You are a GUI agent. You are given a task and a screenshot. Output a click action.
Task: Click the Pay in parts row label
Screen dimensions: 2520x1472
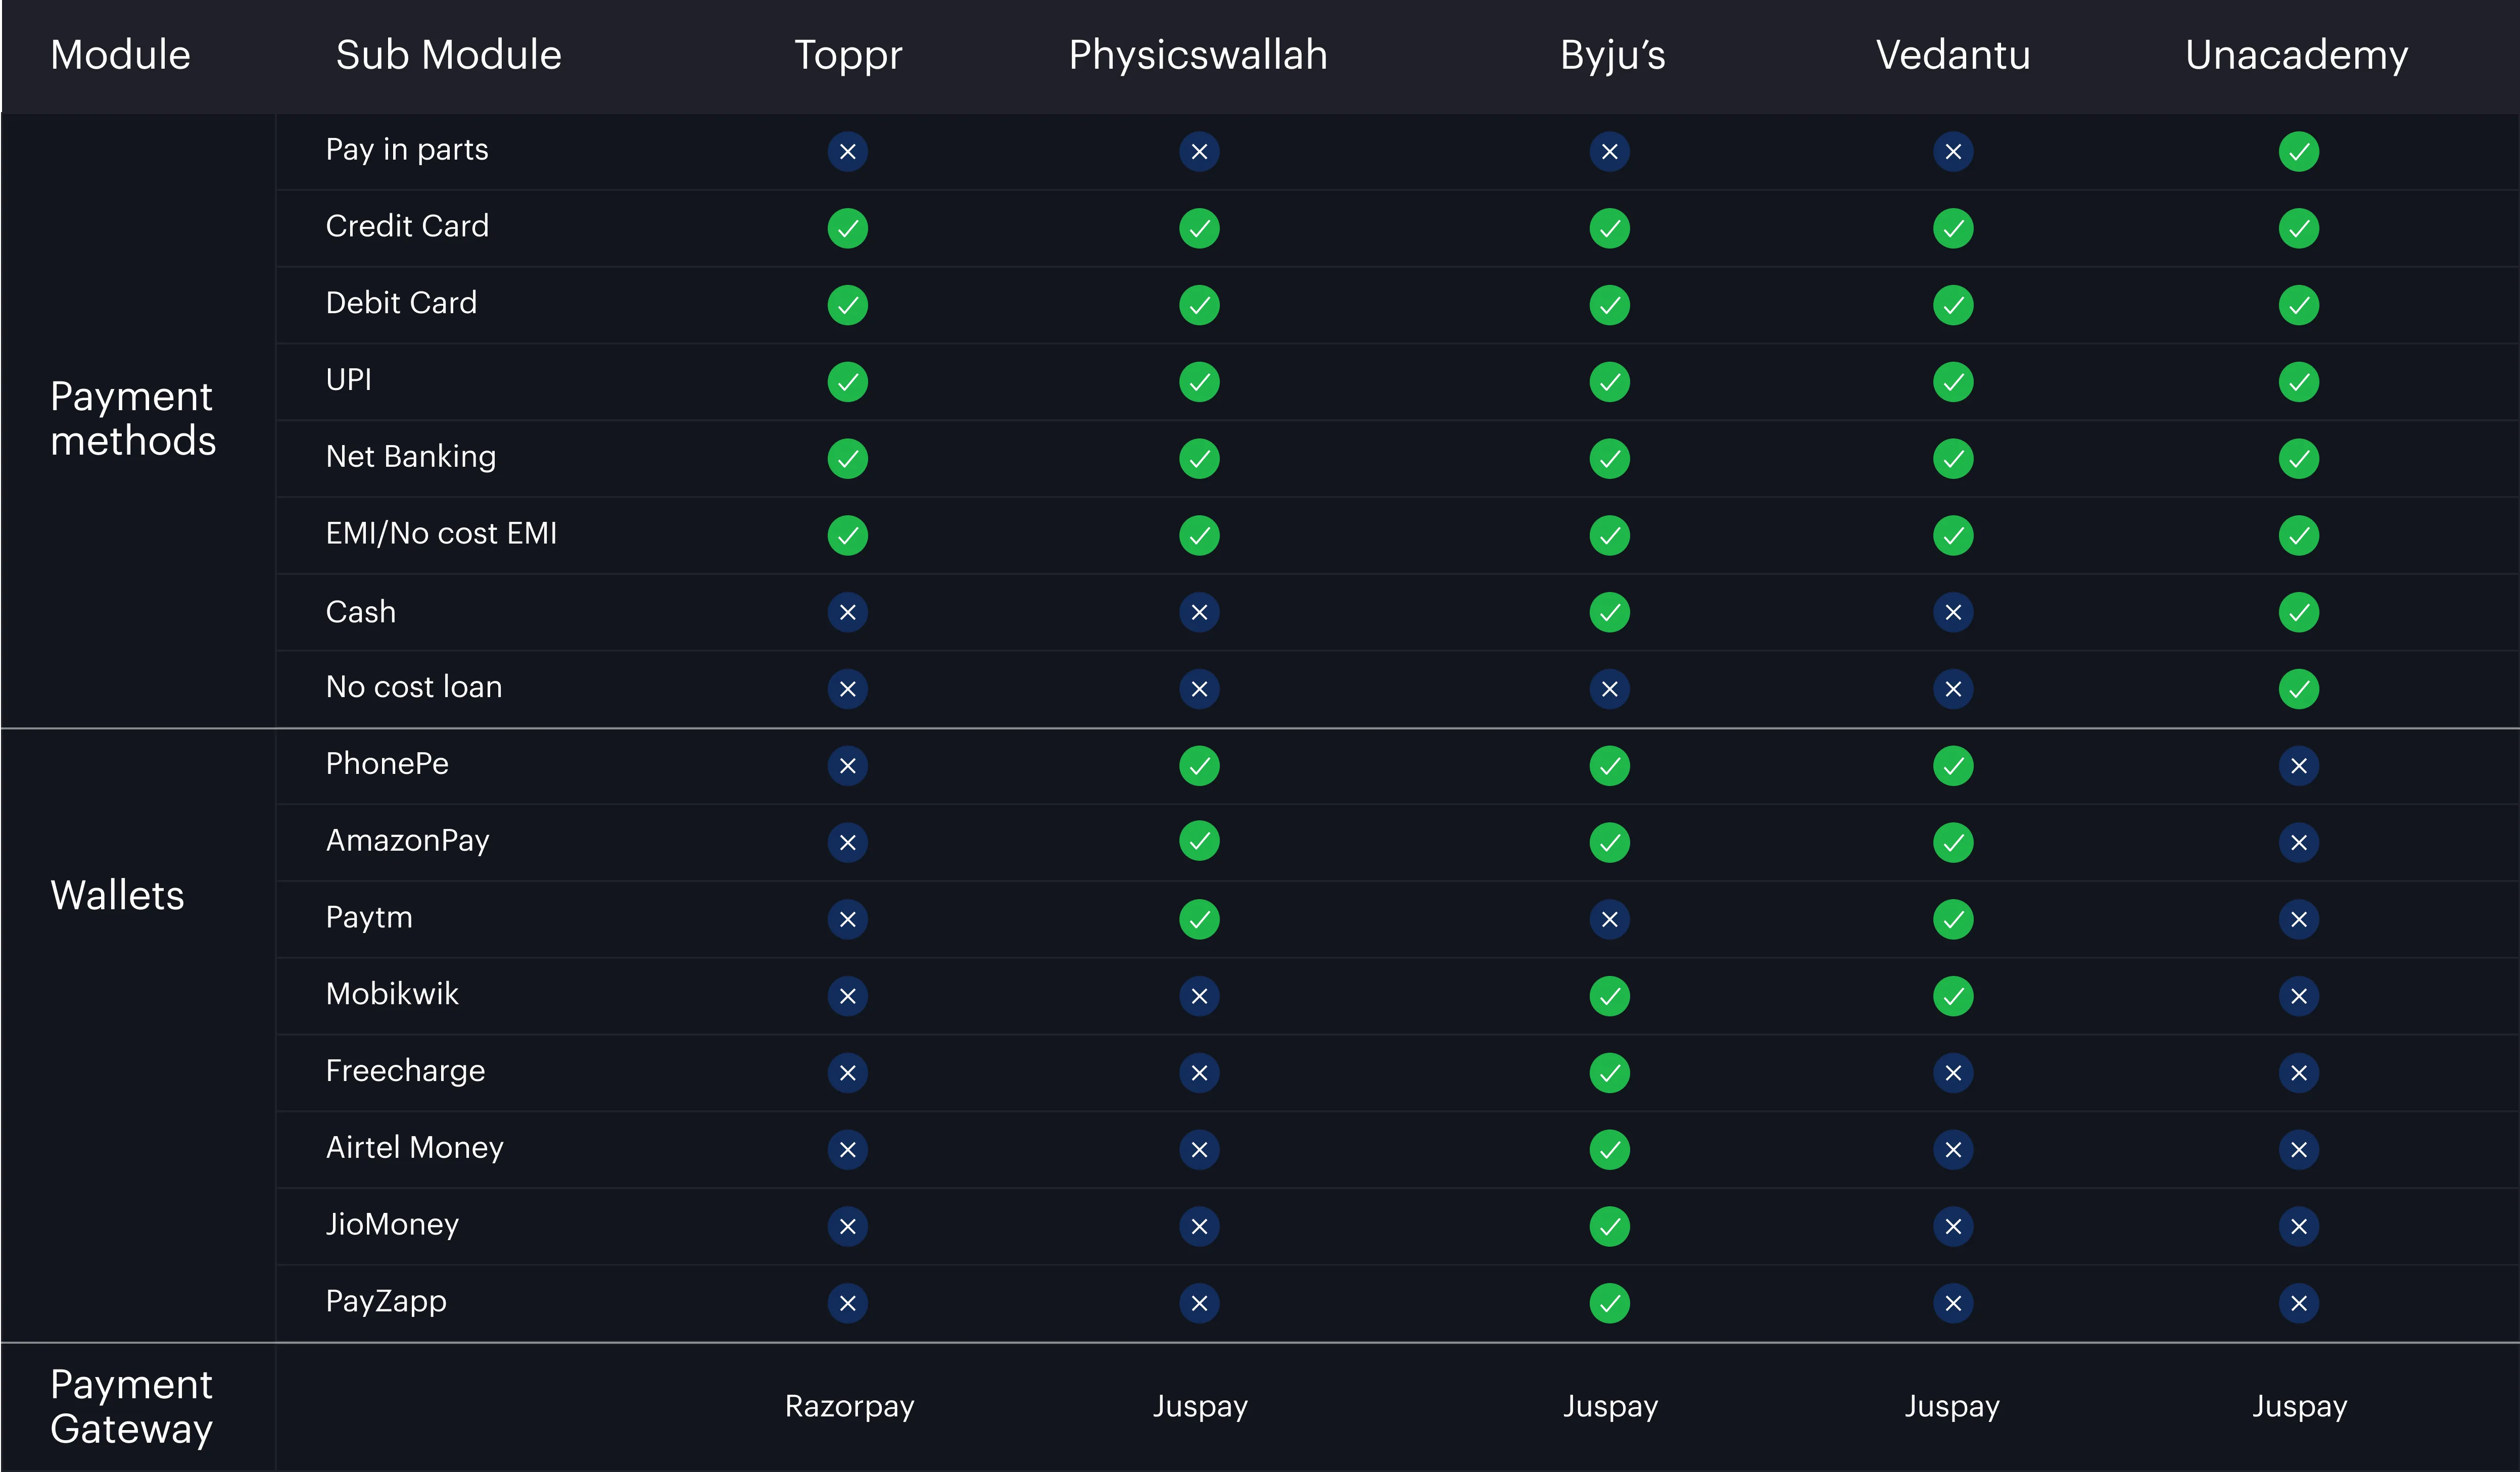pyautogui.click(x=407, y=150)
